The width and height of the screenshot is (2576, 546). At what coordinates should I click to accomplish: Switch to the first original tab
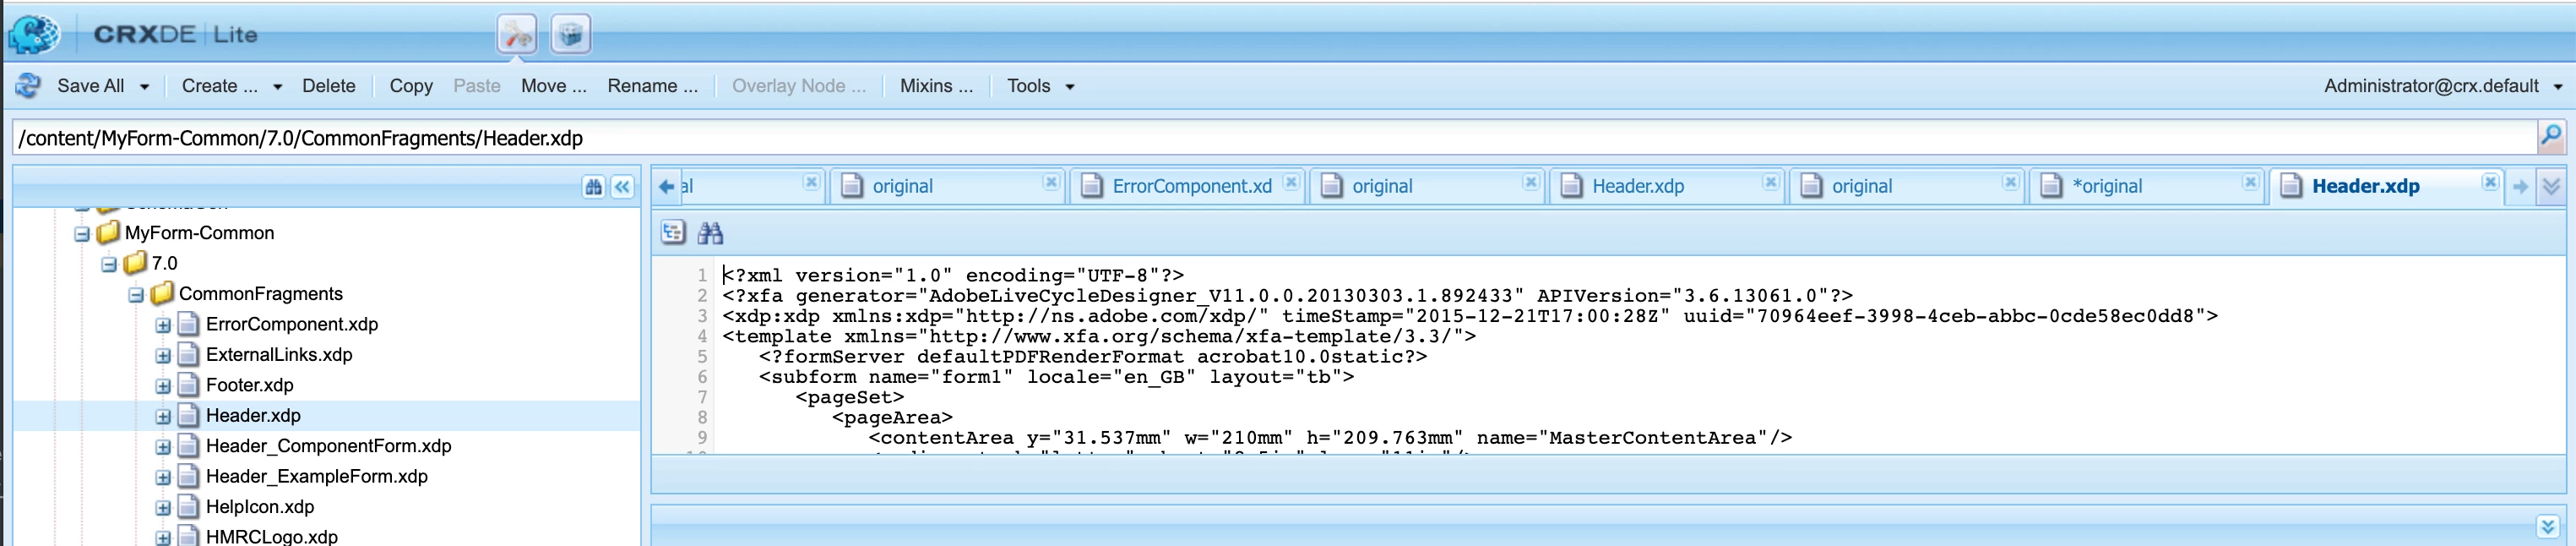click(x=948, y=186)
